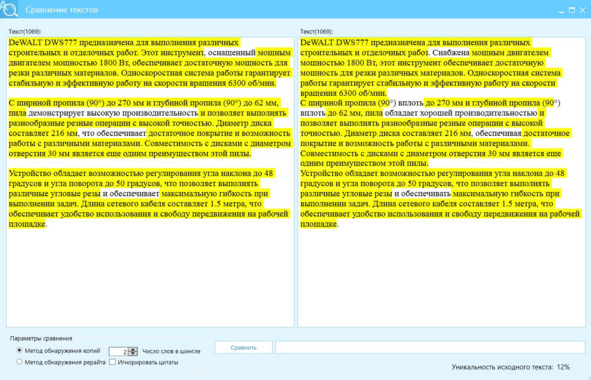Screen dimensions: 591x380
Task: Click the shingle word count spinner arrows
Action: pos(133,351)
